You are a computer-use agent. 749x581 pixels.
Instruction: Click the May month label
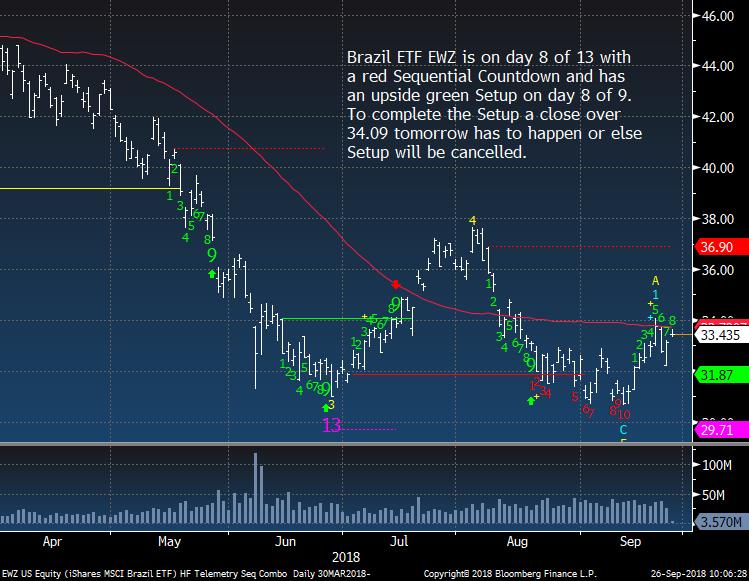tap(169, 542)
